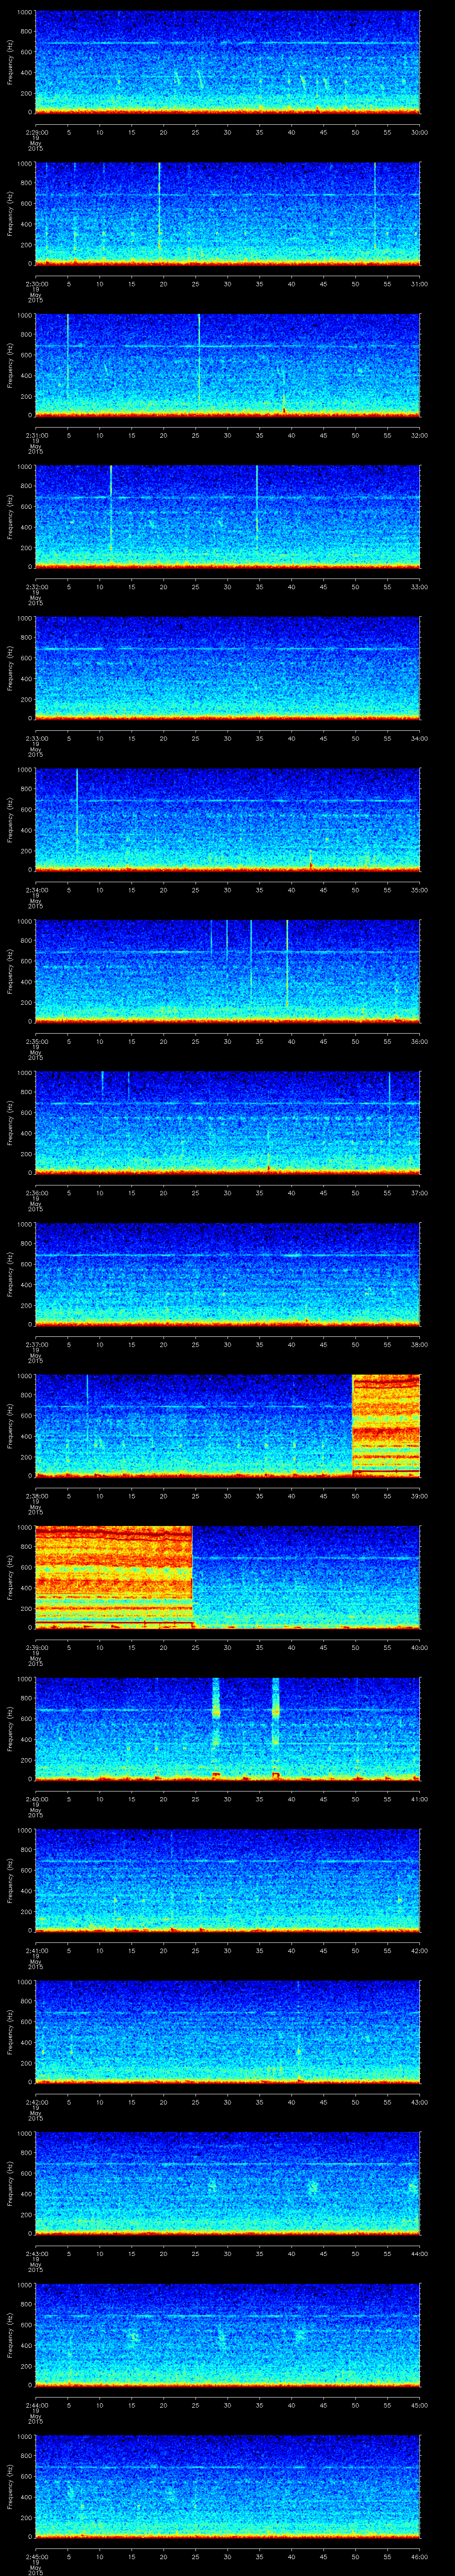Select the red noise block in the 2:38:00 spectrogram
The width and height of the screenshot is (455, 2576).
click(386, 1425)
